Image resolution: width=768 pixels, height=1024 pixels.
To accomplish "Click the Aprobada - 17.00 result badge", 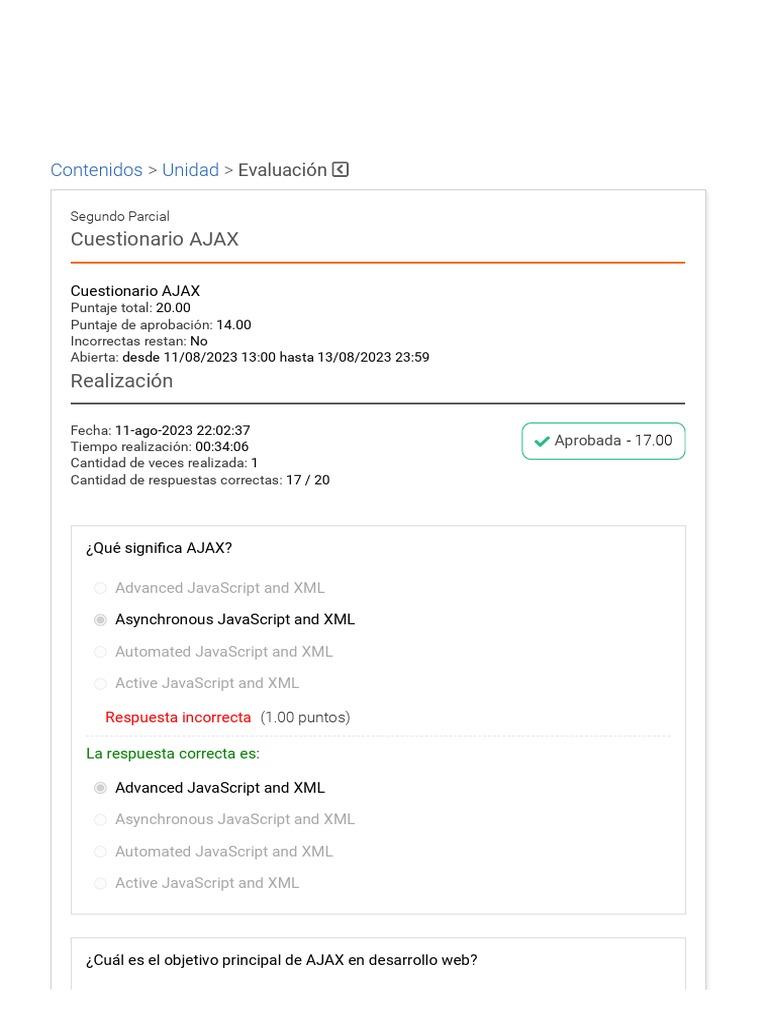I will 603,441.
